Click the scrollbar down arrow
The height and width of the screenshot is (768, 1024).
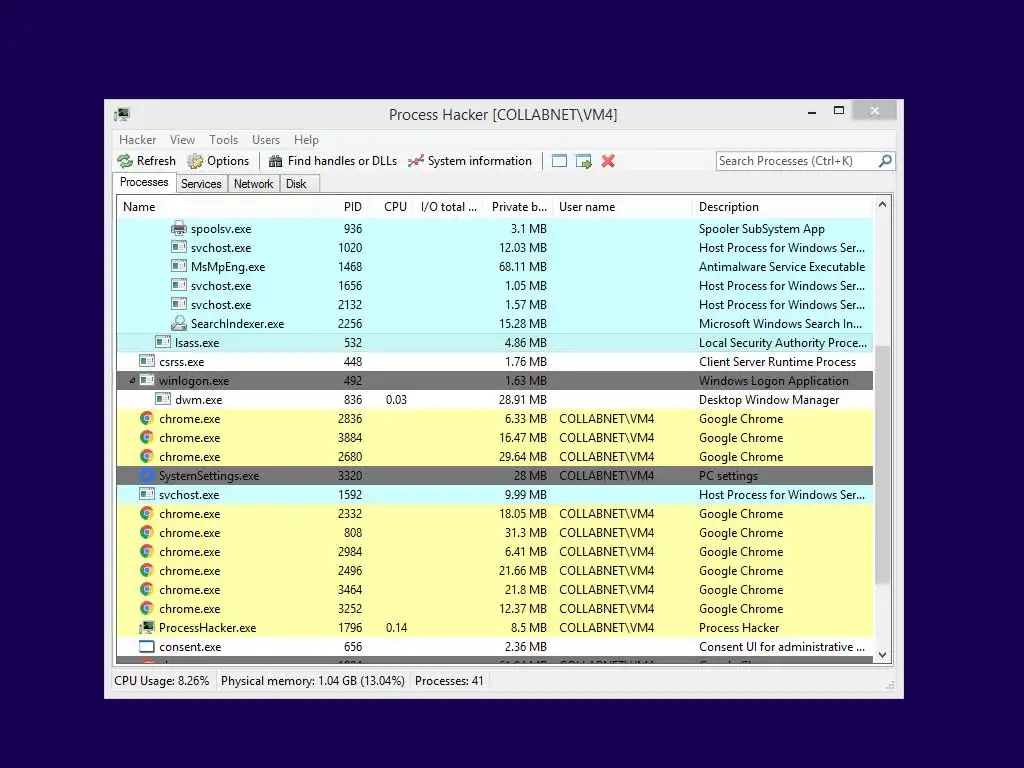point(882,654)
